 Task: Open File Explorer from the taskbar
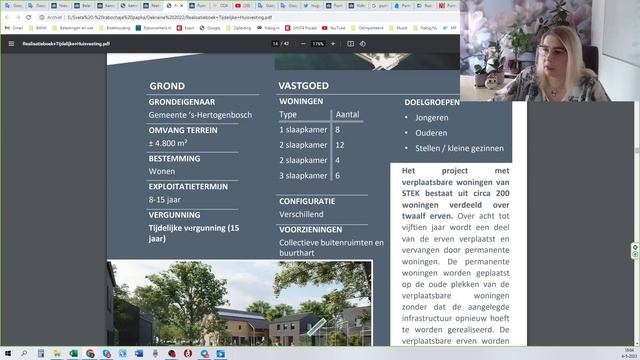click(x=57, y=353)
